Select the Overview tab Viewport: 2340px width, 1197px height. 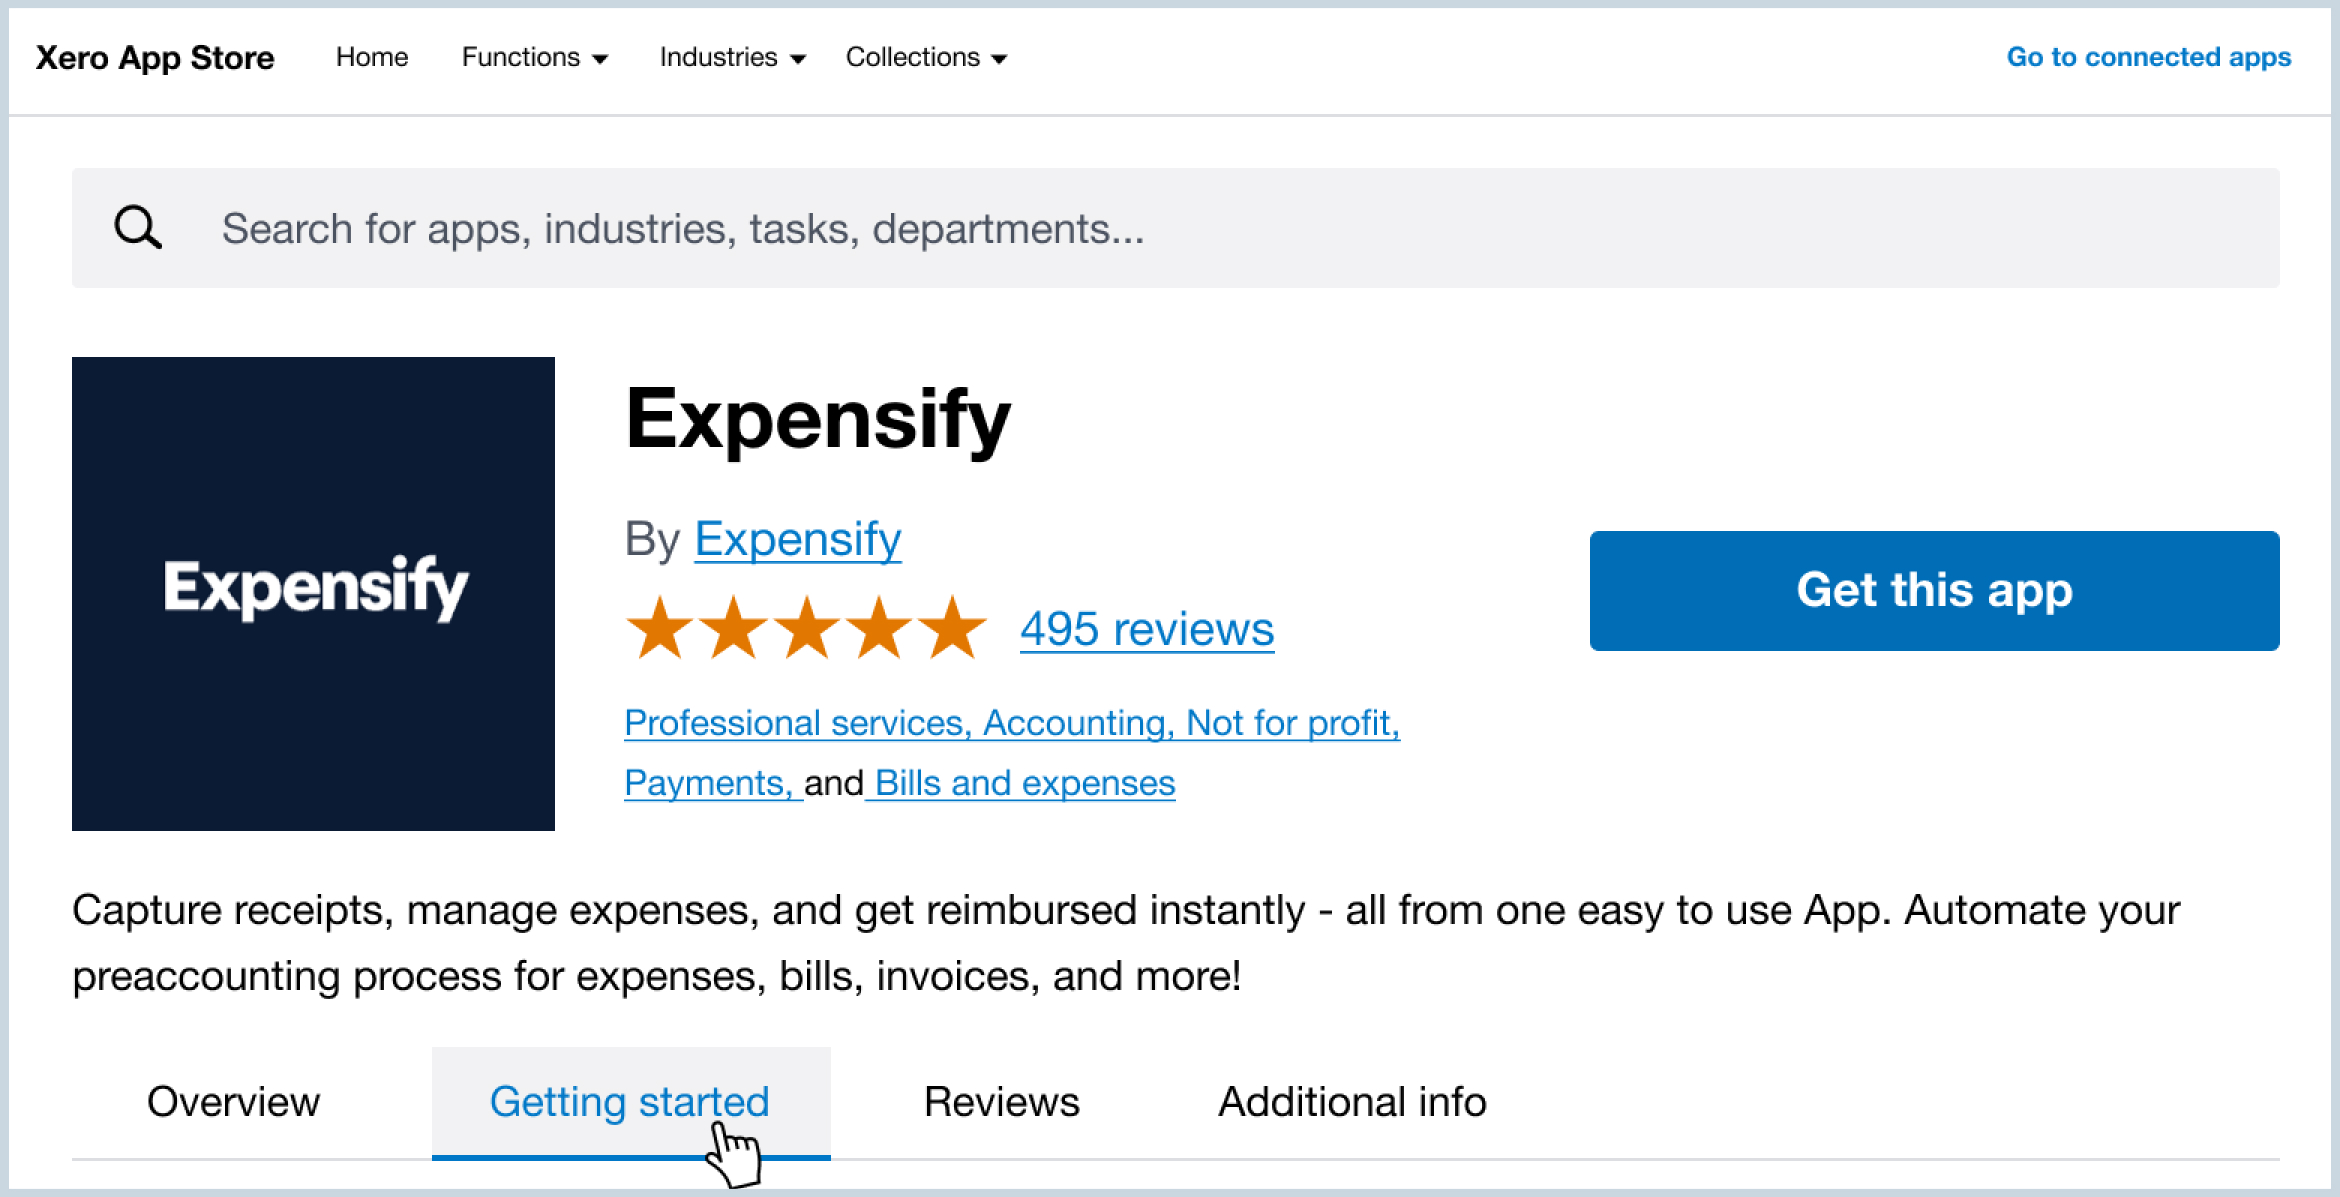pos(233,1101)
